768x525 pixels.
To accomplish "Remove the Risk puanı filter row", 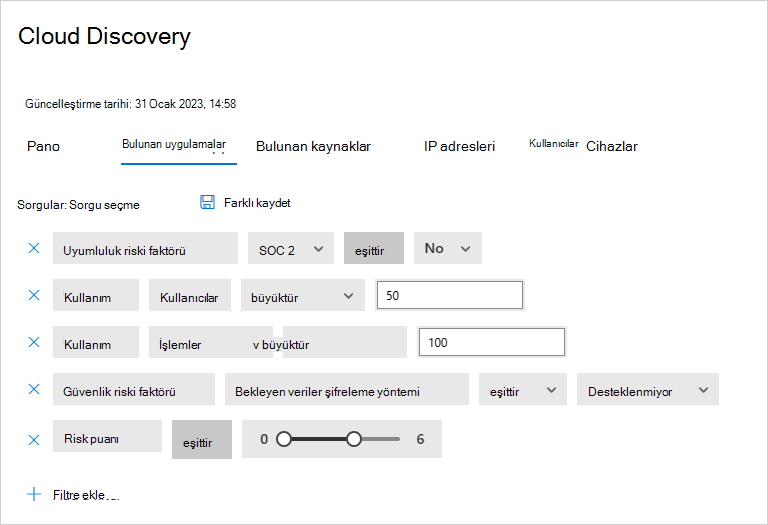I will click(x=34, y=440).
